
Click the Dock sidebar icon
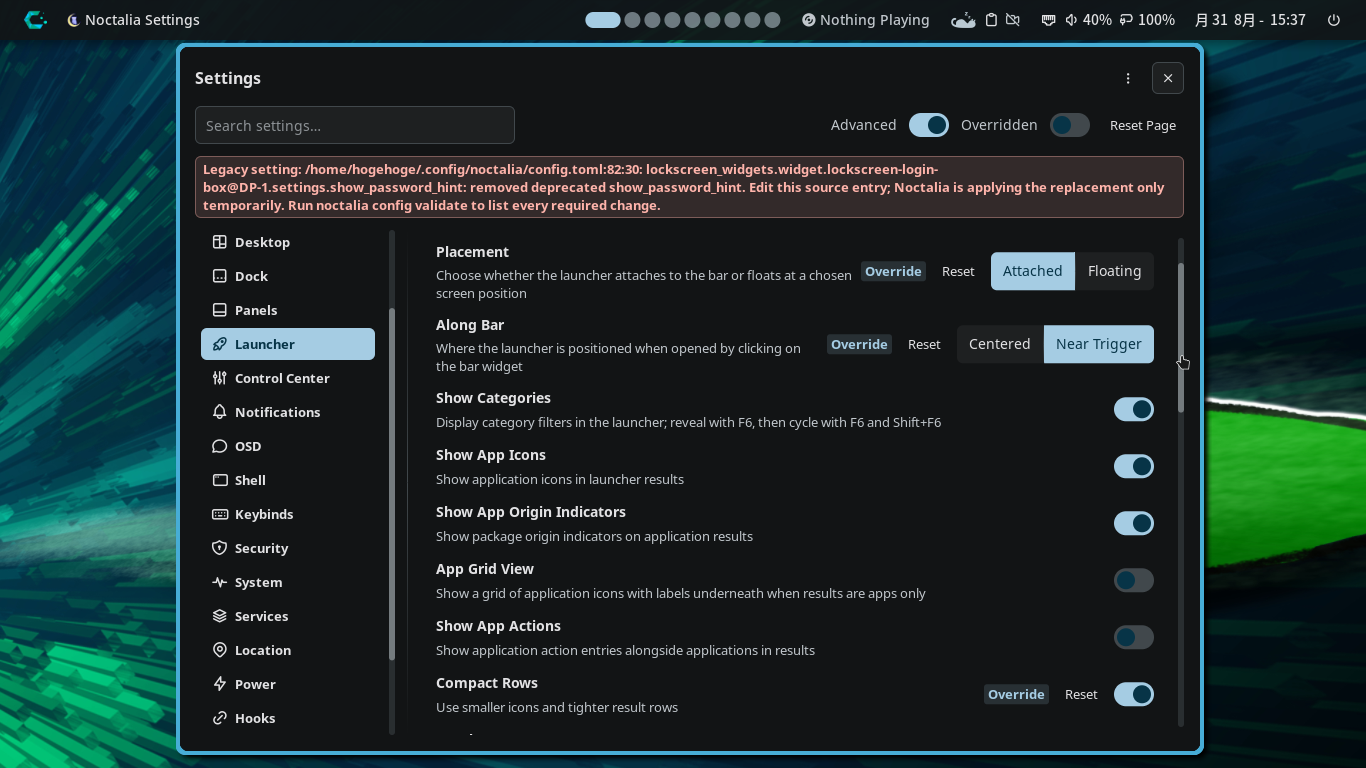[x=220, y=276]
